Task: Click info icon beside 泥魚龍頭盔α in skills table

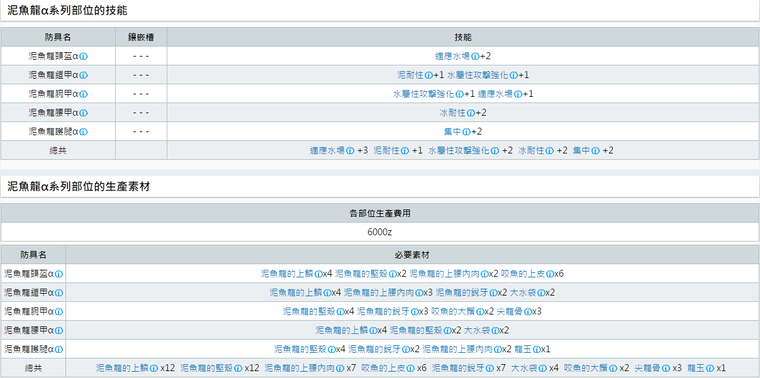Action: coord(84,56)
